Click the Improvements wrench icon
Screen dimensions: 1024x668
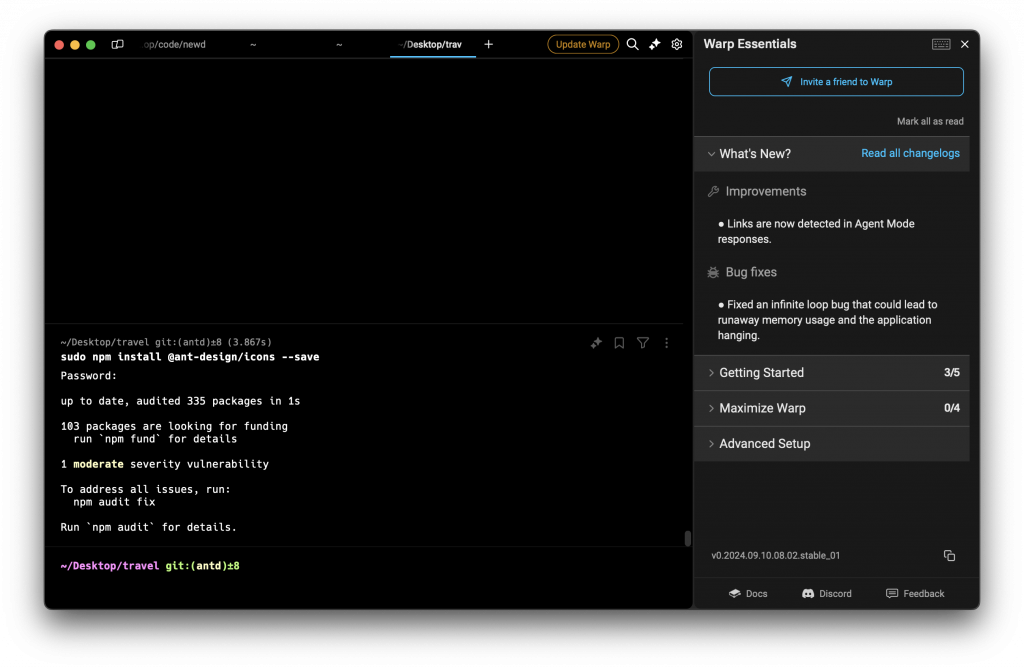(x=713, y=191)
